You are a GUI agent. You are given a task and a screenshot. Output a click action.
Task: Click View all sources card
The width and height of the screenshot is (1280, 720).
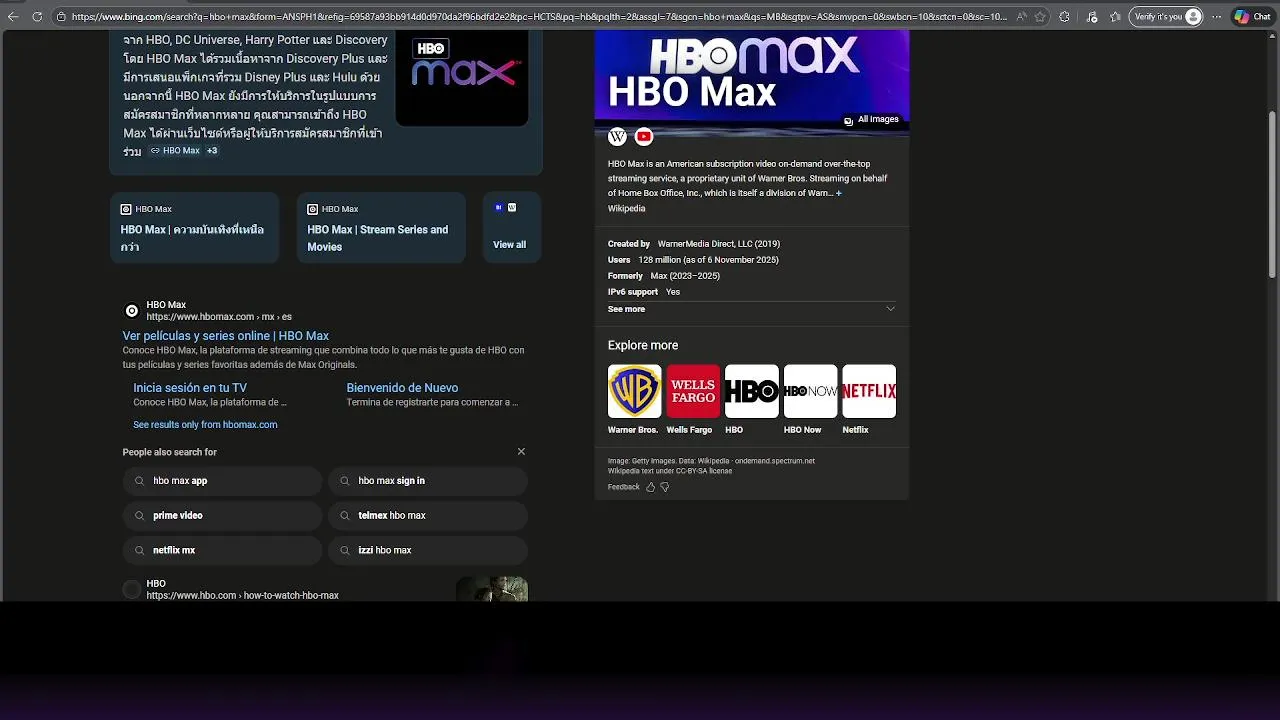511,228
